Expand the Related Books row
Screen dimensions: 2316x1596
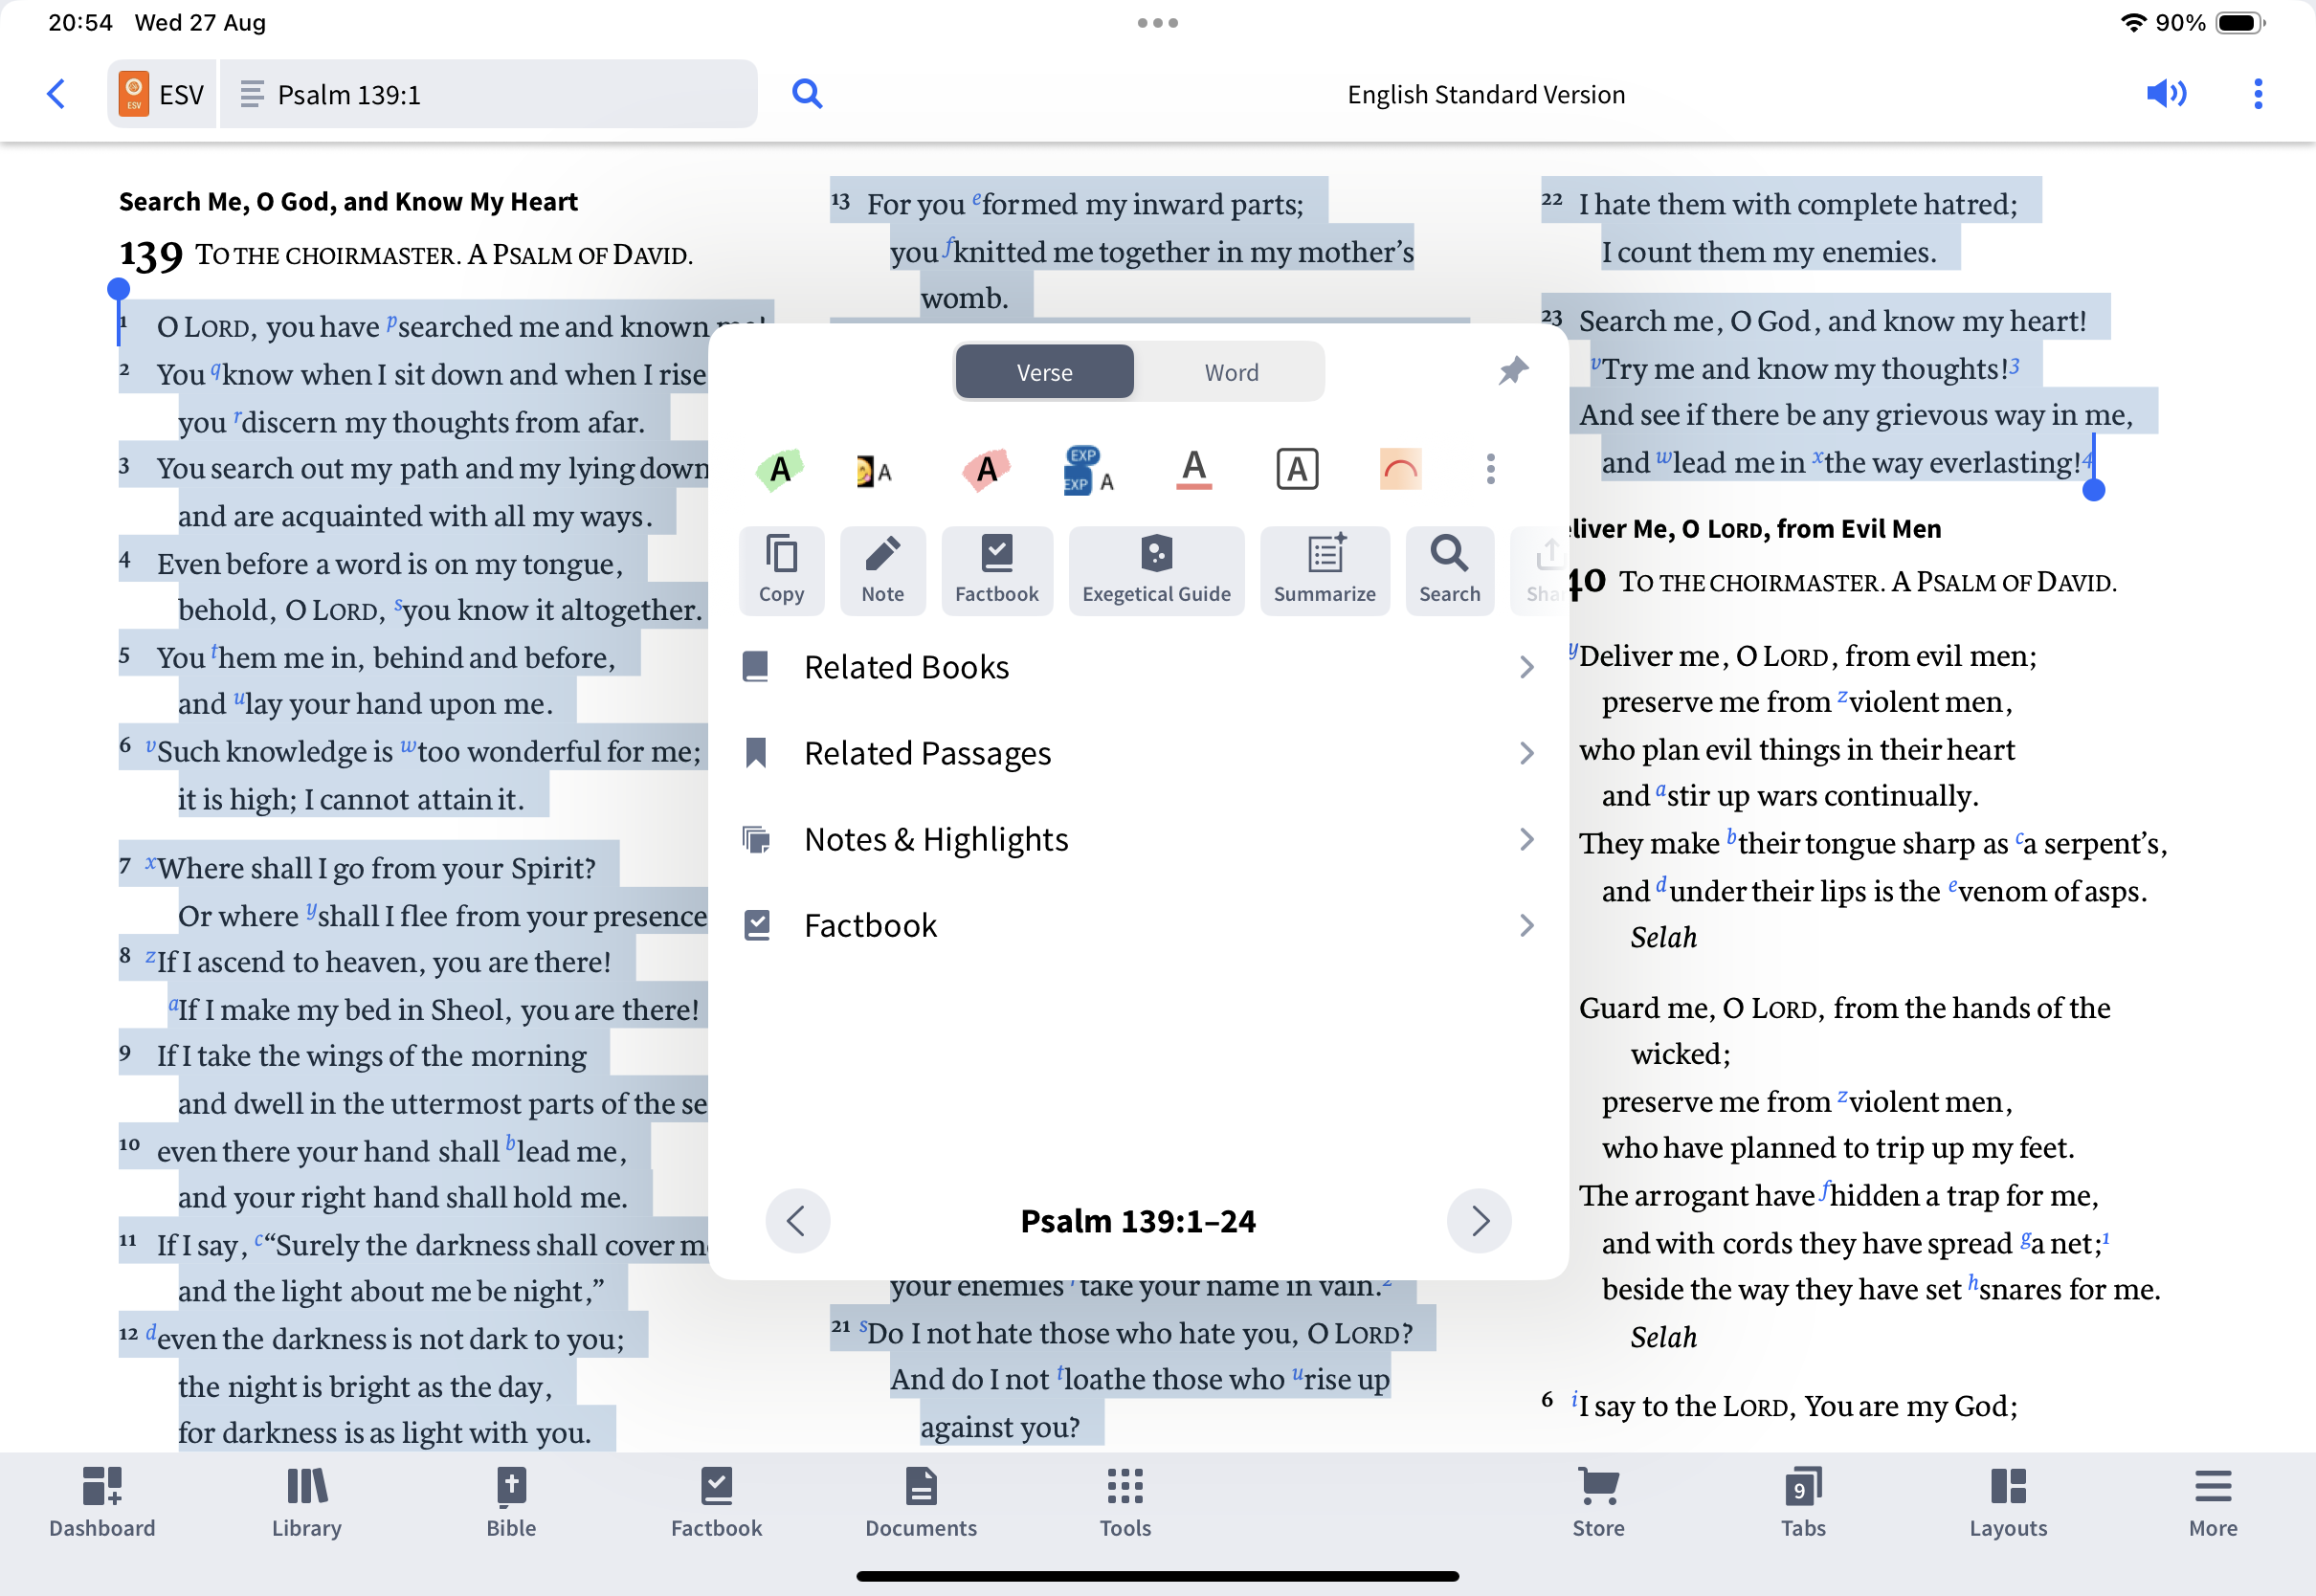1138,667
